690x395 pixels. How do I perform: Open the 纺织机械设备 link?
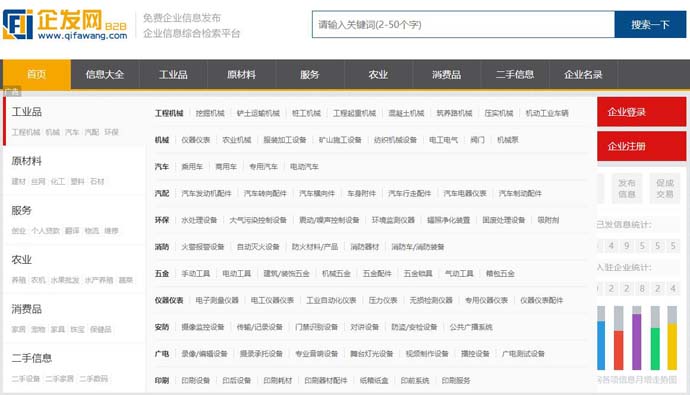[x=395, y=140]
